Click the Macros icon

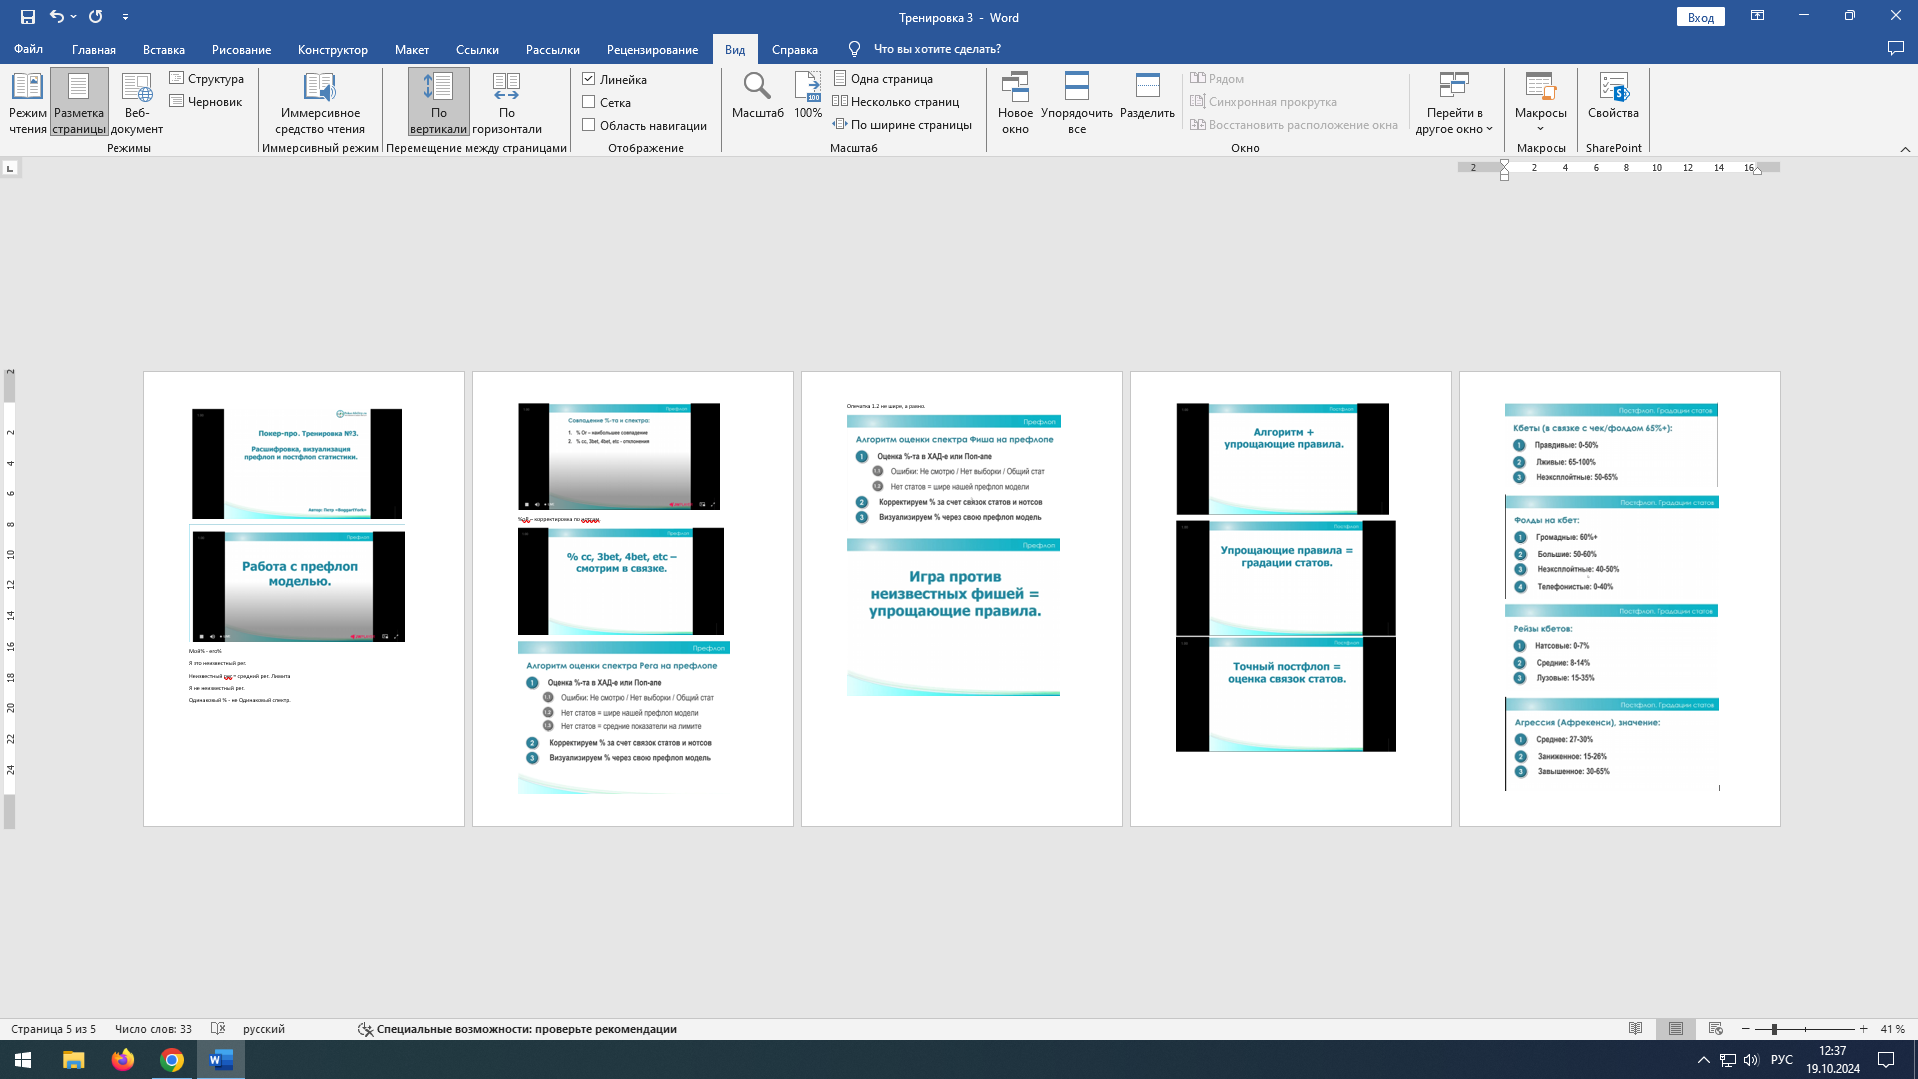[x=1540, y=88]
